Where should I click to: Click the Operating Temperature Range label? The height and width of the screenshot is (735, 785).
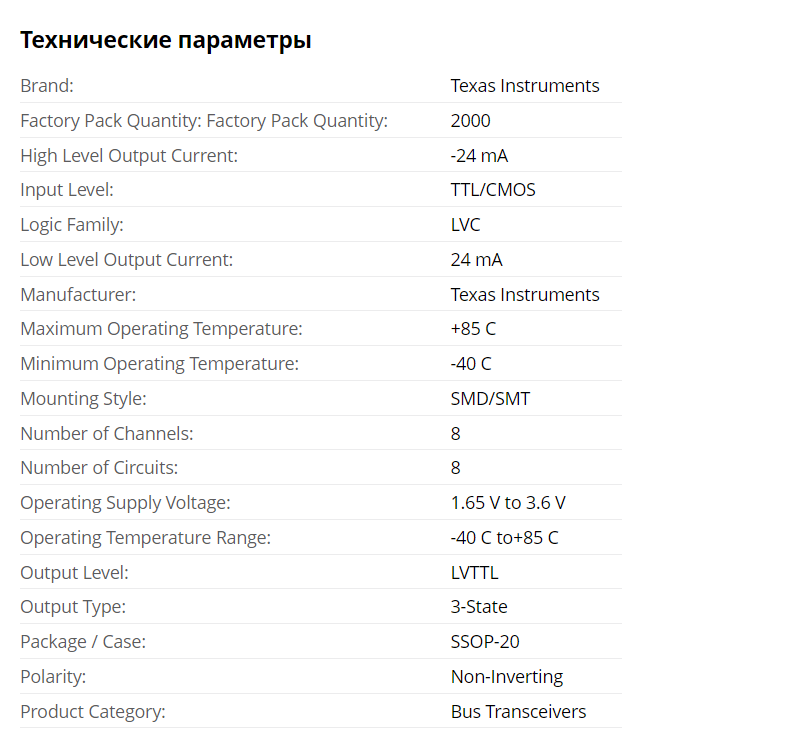(146, 538)
